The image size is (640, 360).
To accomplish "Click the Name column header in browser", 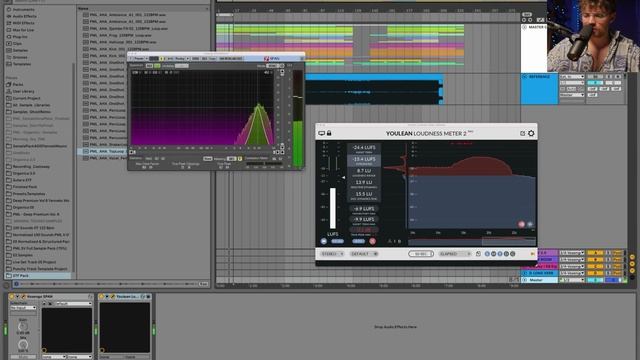I will (x=143, y=8).
